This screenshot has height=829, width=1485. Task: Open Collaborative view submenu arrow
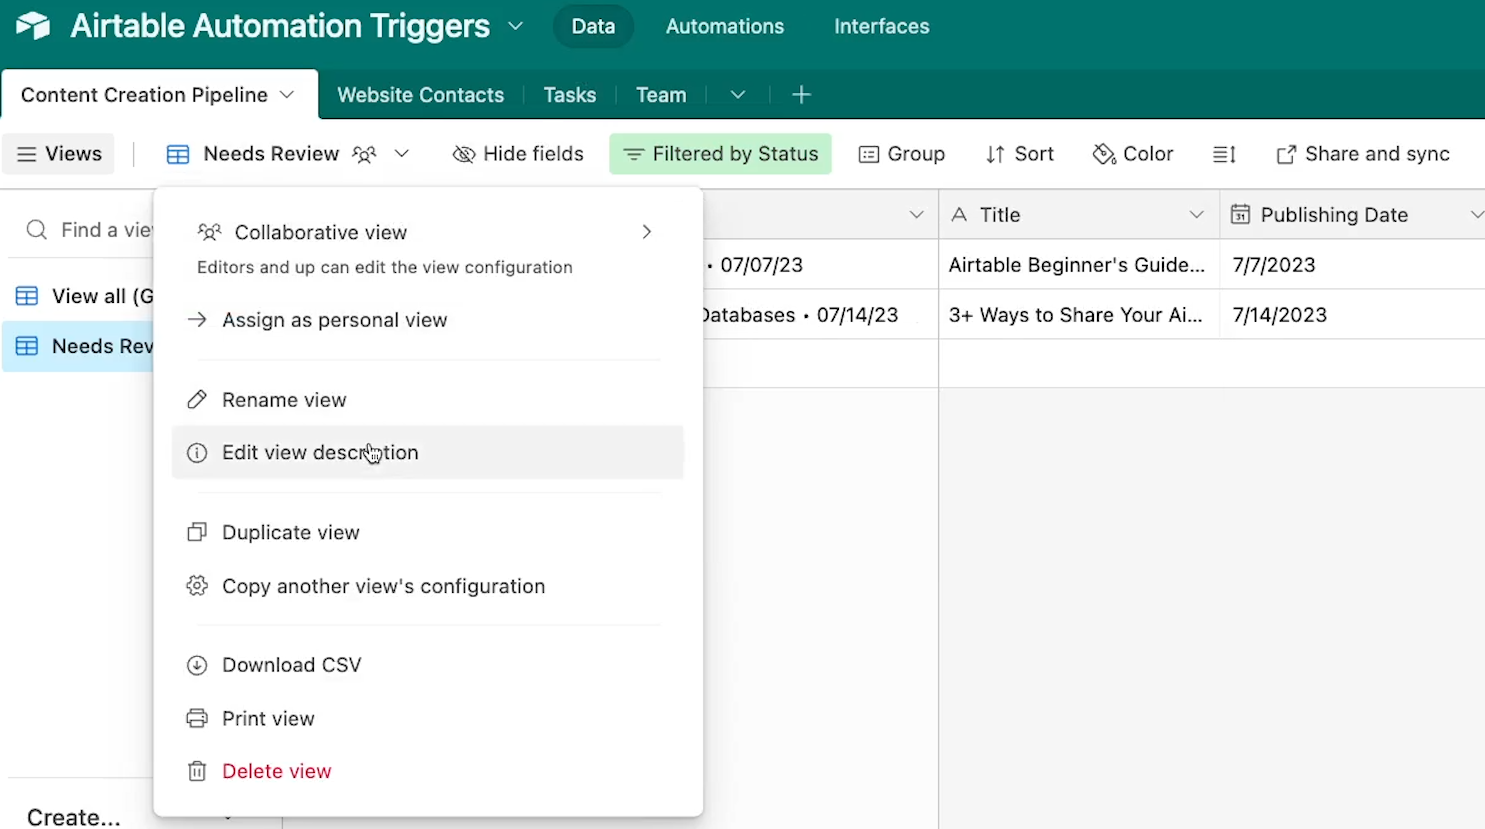(647, 232)
